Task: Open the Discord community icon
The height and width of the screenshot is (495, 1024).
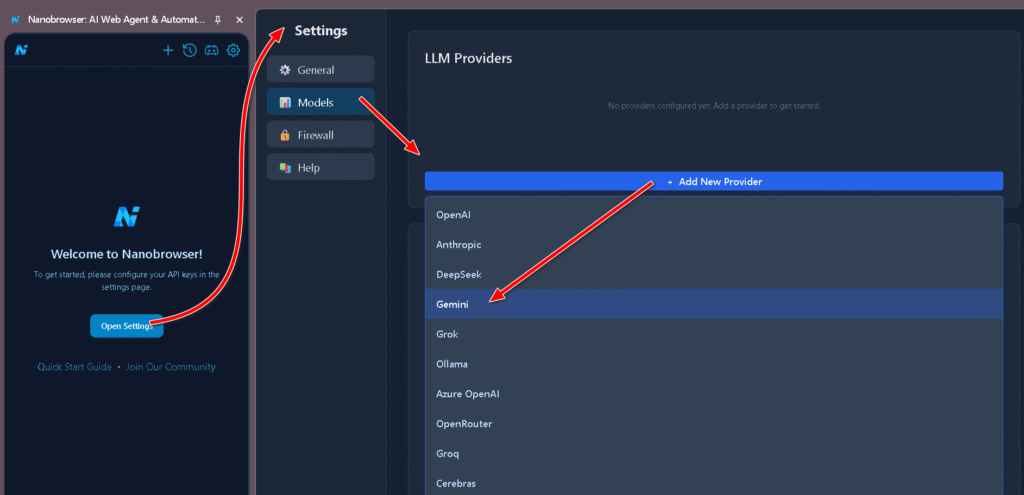Action: (212, 50)
